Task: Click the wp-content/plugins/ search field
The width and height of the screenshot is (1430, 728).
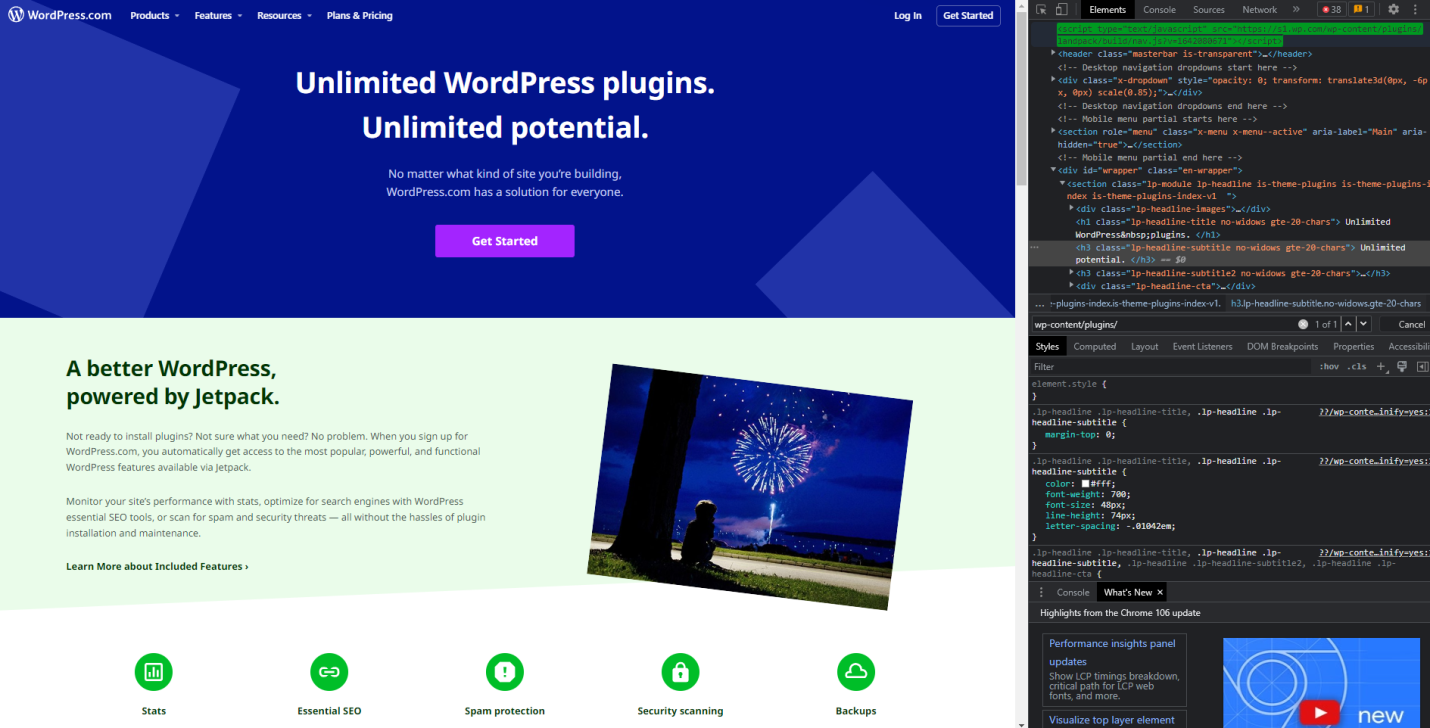Action: point(1163,324)
